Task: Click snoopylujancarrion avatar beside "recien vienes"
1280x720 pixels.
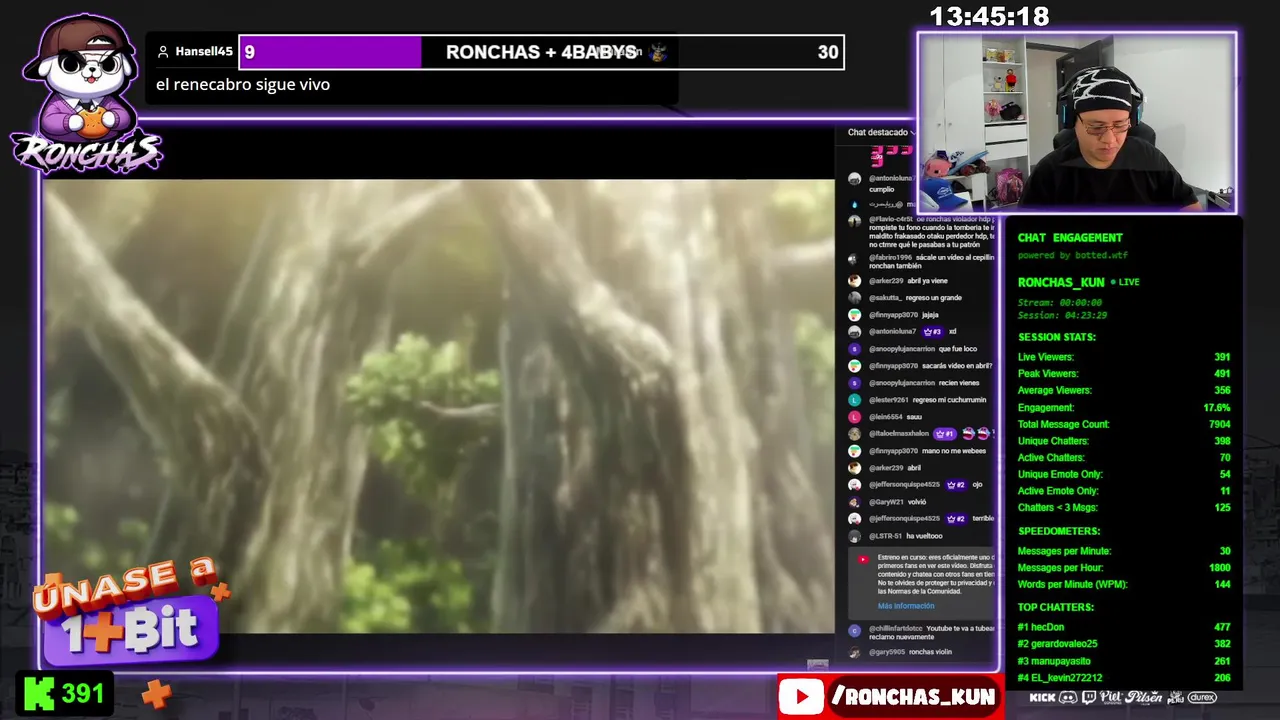Action: tap(854, 383)
